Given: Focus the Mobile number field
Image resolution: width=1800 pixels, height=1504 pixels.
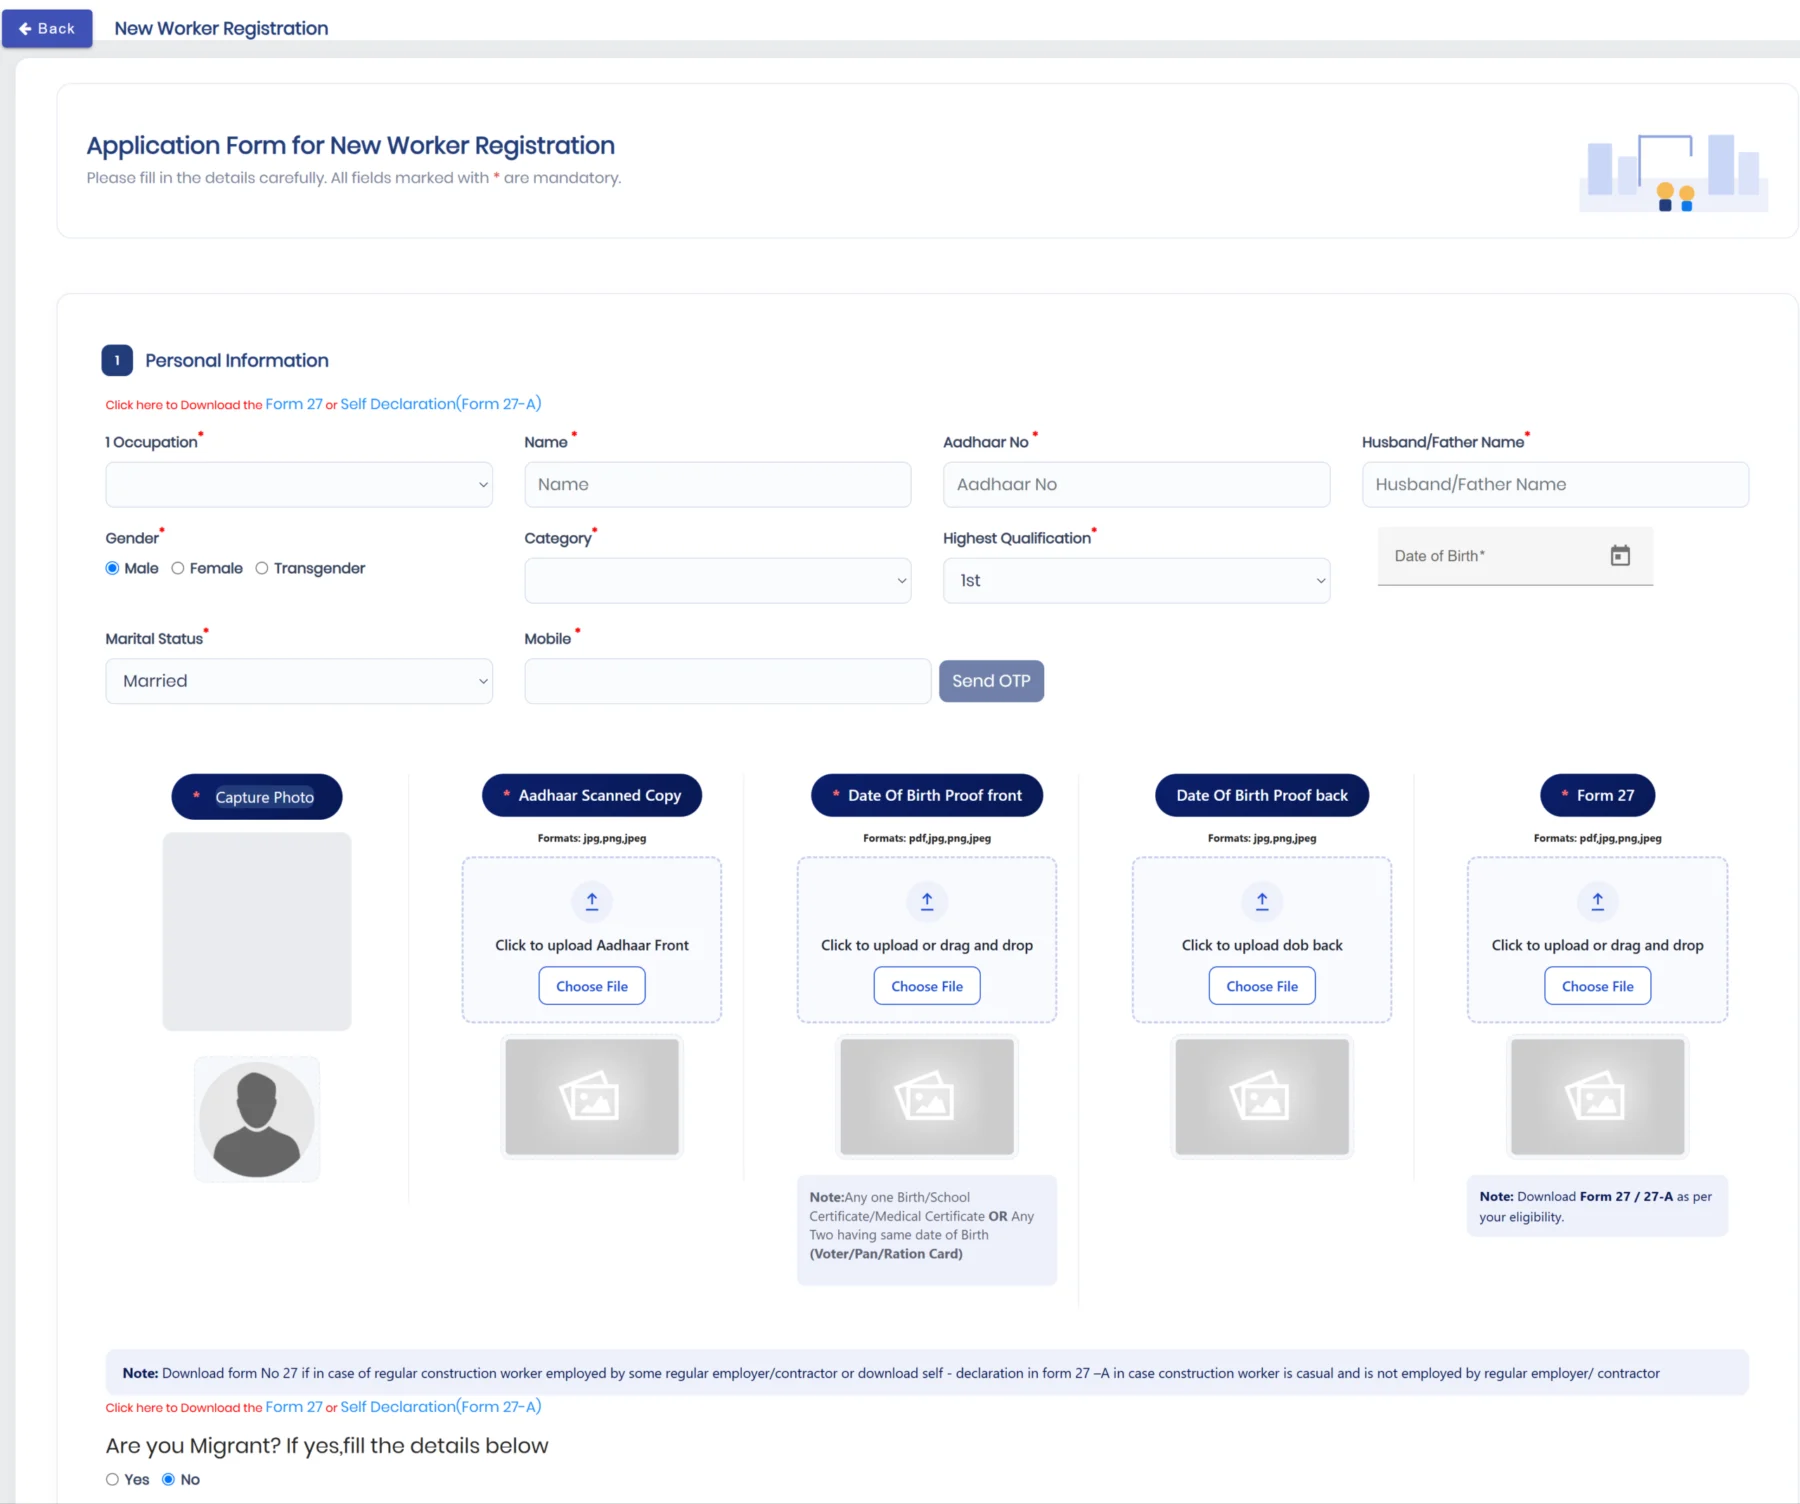Looking at the screenshot, I should (728, 681).
